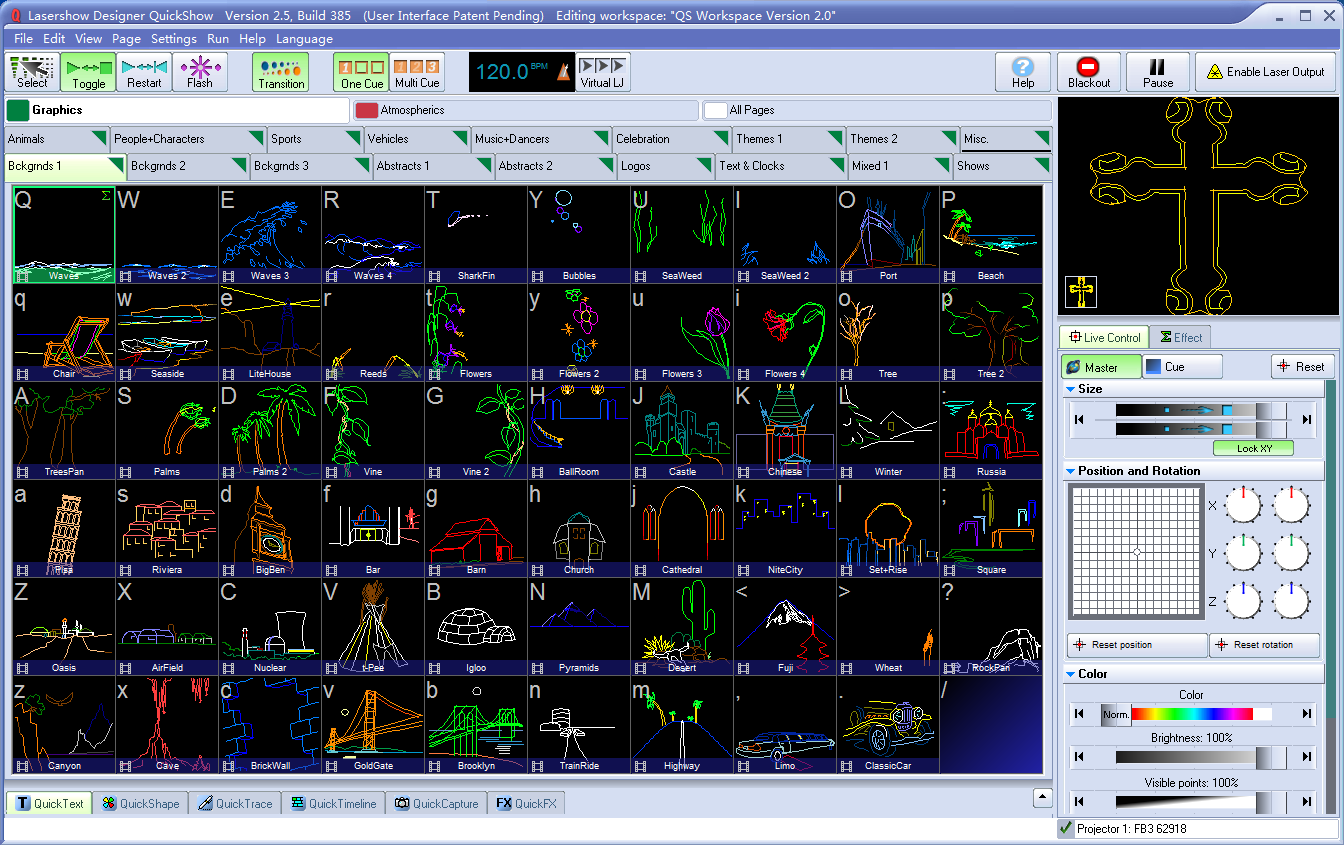This screenshot has height=845, width=1344.
Task: Switch to Effect tab
Action: point(1181,337)
